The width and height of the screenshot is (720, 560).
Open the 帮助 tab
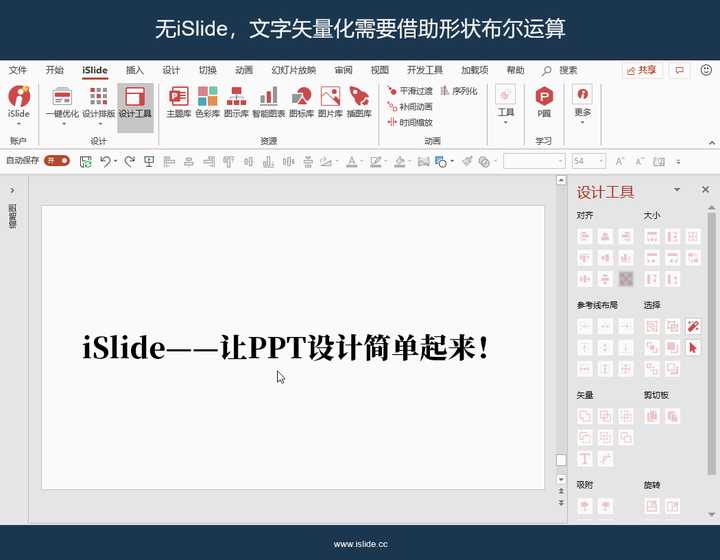click(x=515, y=70)
